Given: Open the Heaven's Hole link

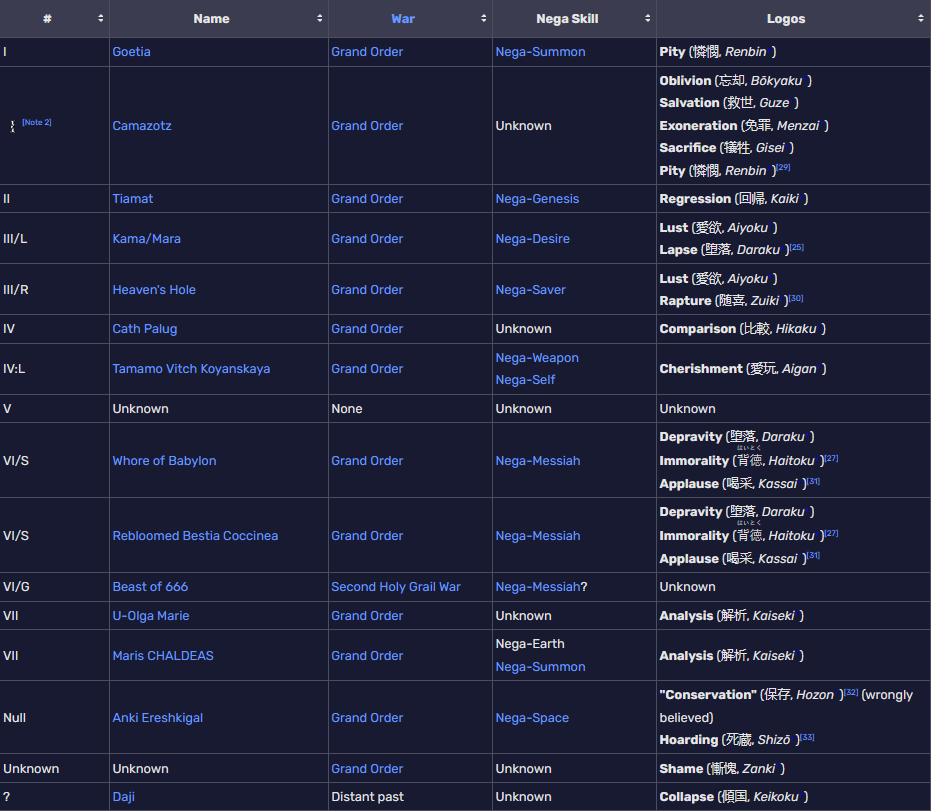Looking at the screenshot, I should pos(154,290).
